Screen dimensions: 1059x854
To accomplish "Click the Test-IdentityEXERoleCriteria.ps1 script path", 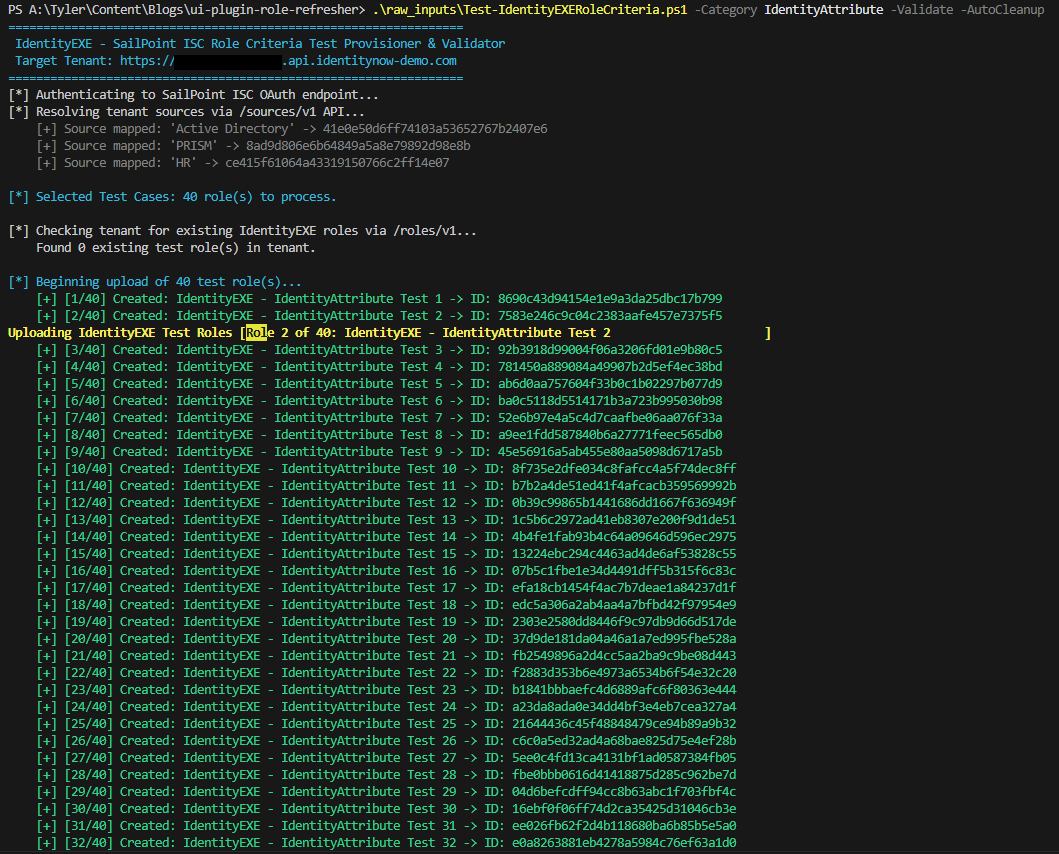I will 530,10.
